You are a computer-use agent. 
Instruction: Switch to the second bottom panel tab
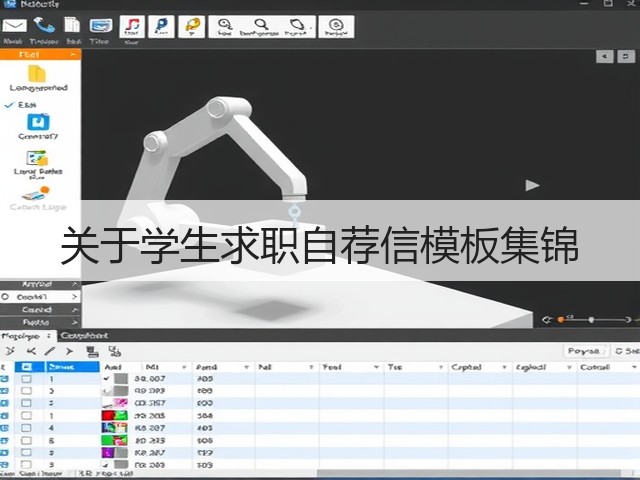coord(84,336)
